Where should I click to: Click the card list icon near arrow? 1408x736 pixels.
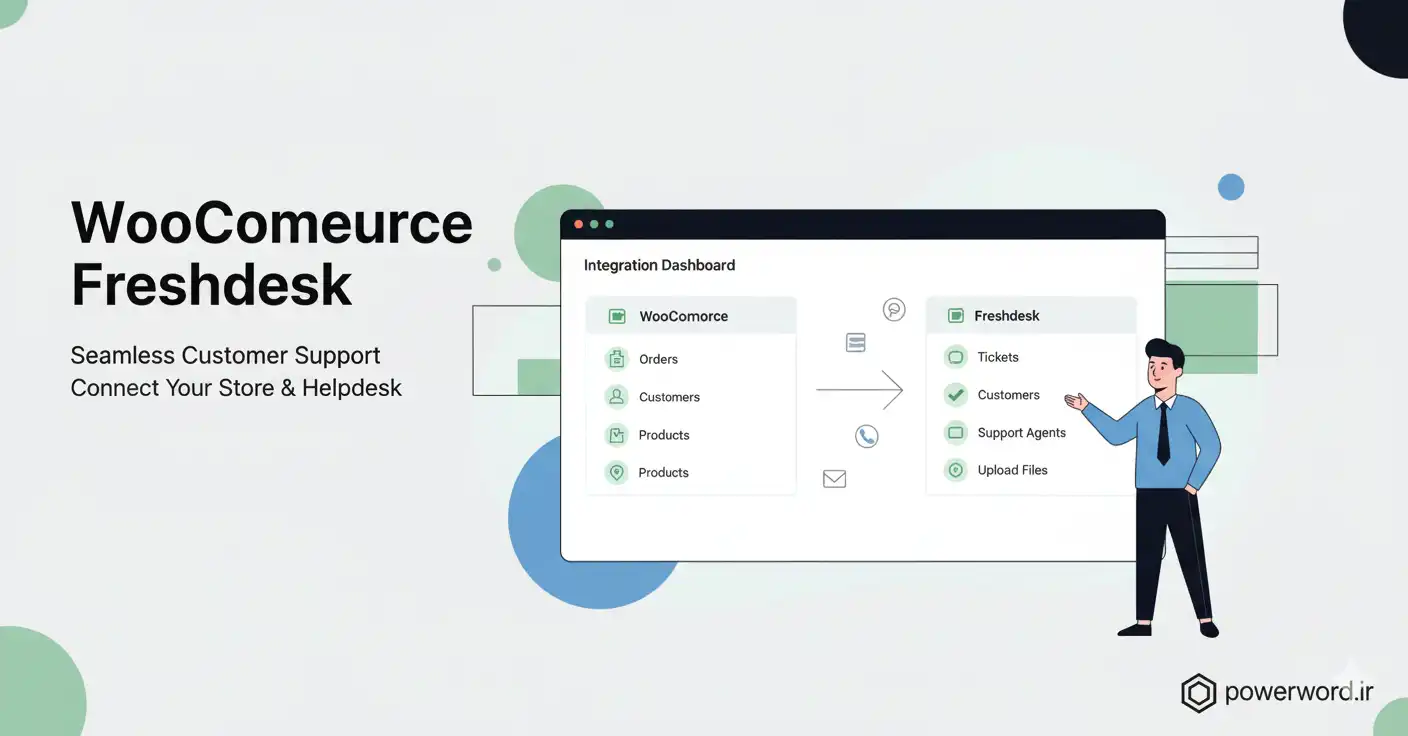pyautogui.click(x=855, y=343)
